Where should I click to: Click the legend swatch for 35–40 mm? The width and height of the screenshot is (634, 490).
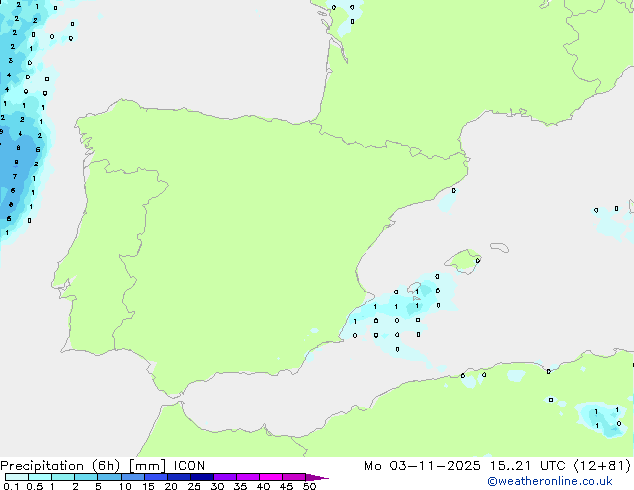click(x=248, y=477)
